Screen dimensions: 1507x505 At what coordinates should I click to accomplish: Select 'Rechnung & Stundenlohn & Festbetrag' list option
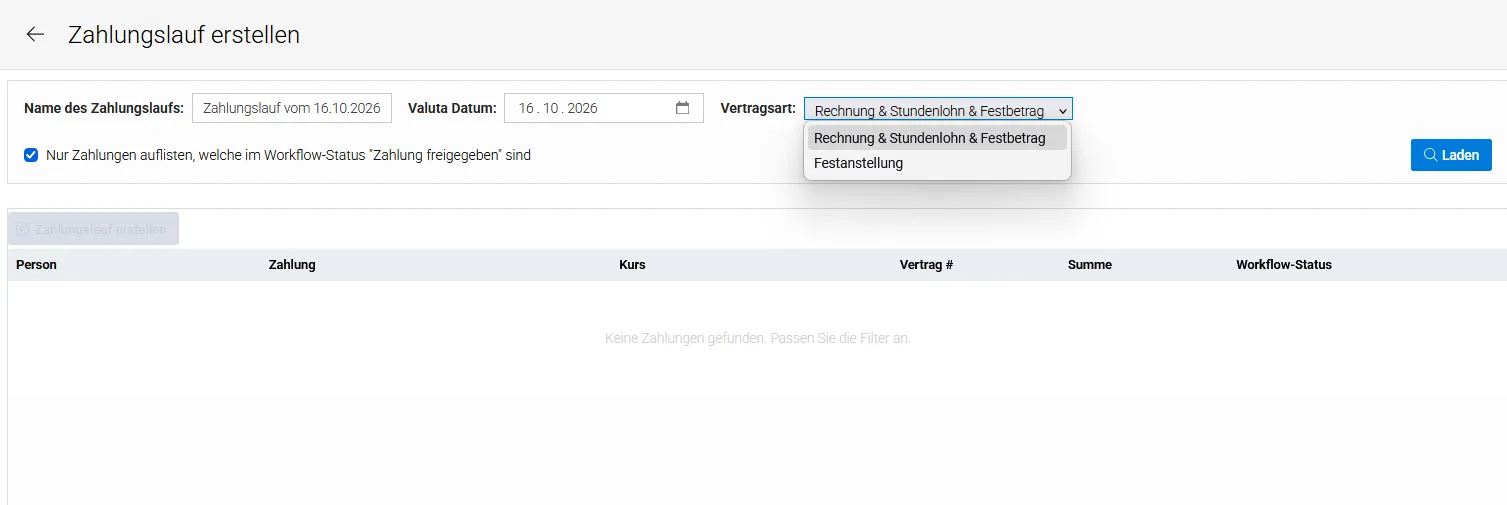point(937,138)
